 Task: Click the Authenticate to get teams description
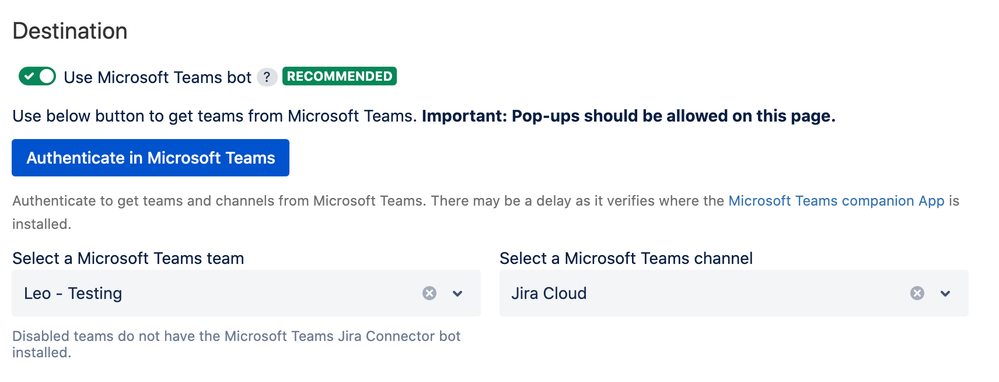point(485,213)
